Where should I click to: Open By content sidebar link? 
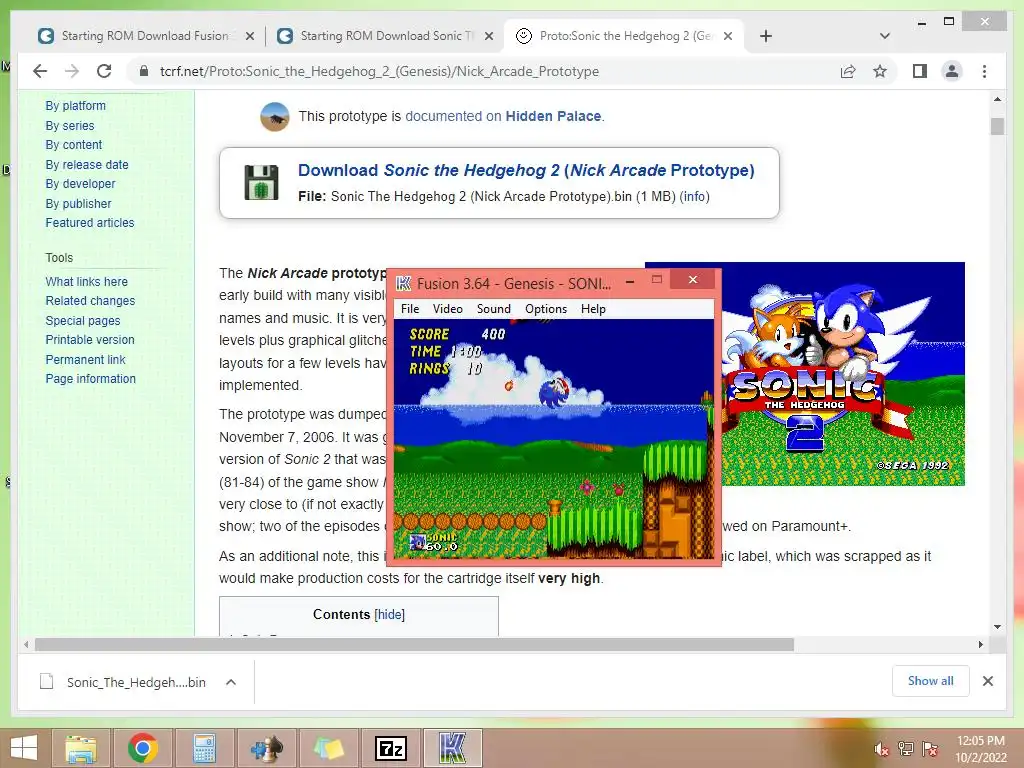74,145
